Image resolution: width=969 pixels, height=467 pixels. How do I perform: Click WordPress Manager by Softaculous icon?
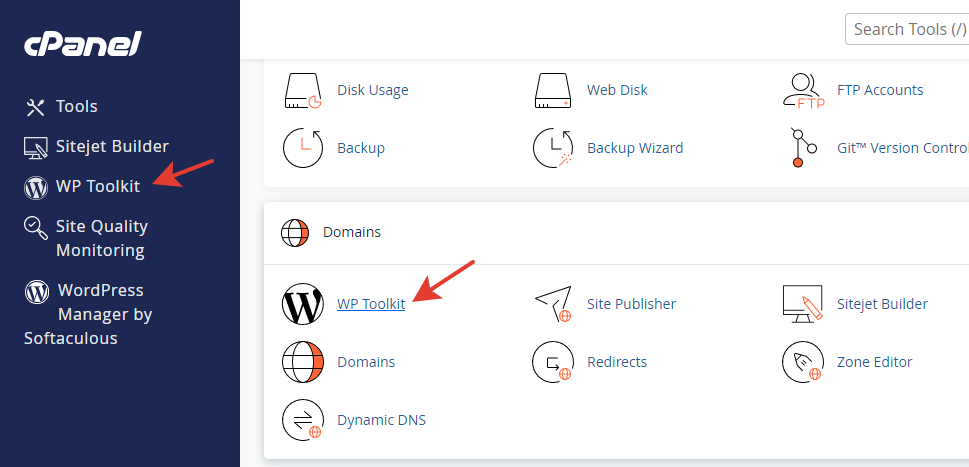coord(36,291)
